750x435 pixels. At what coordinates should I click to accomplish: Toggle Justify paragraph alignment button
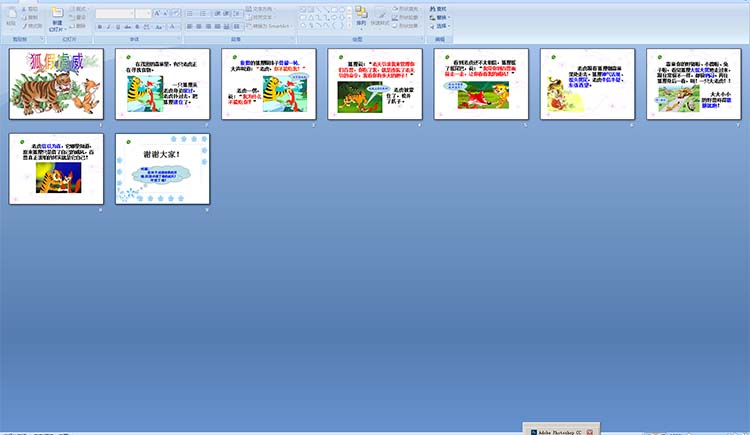click(x=217, y=27)
